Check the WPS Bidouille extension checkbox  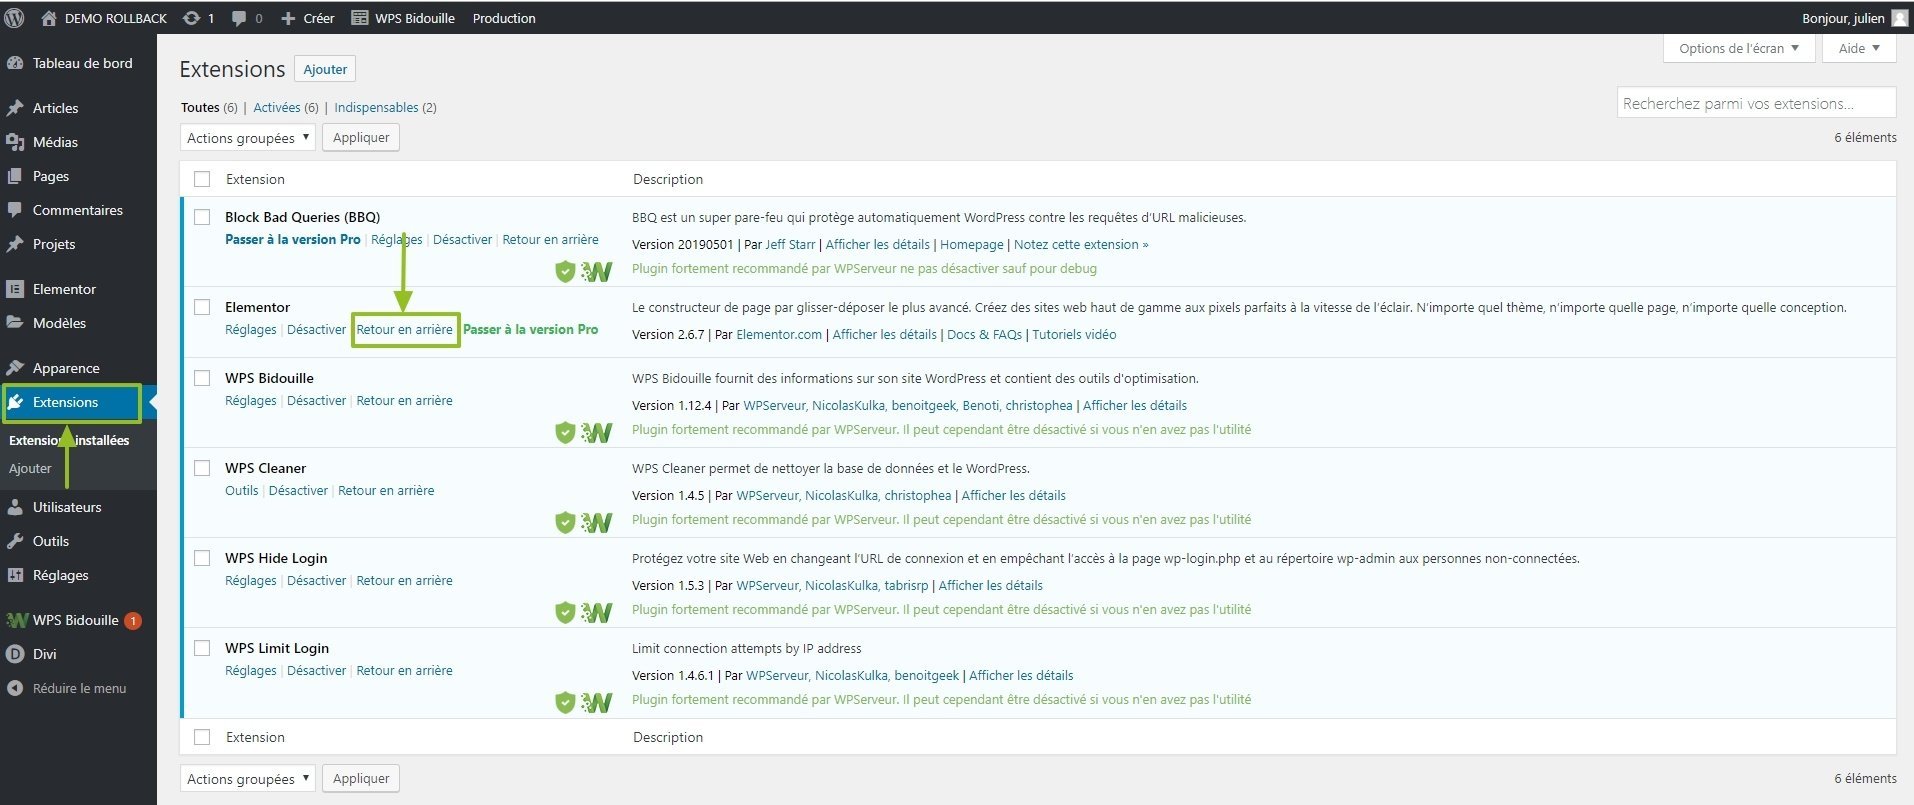pyautogui.click(x=202, y=378)
